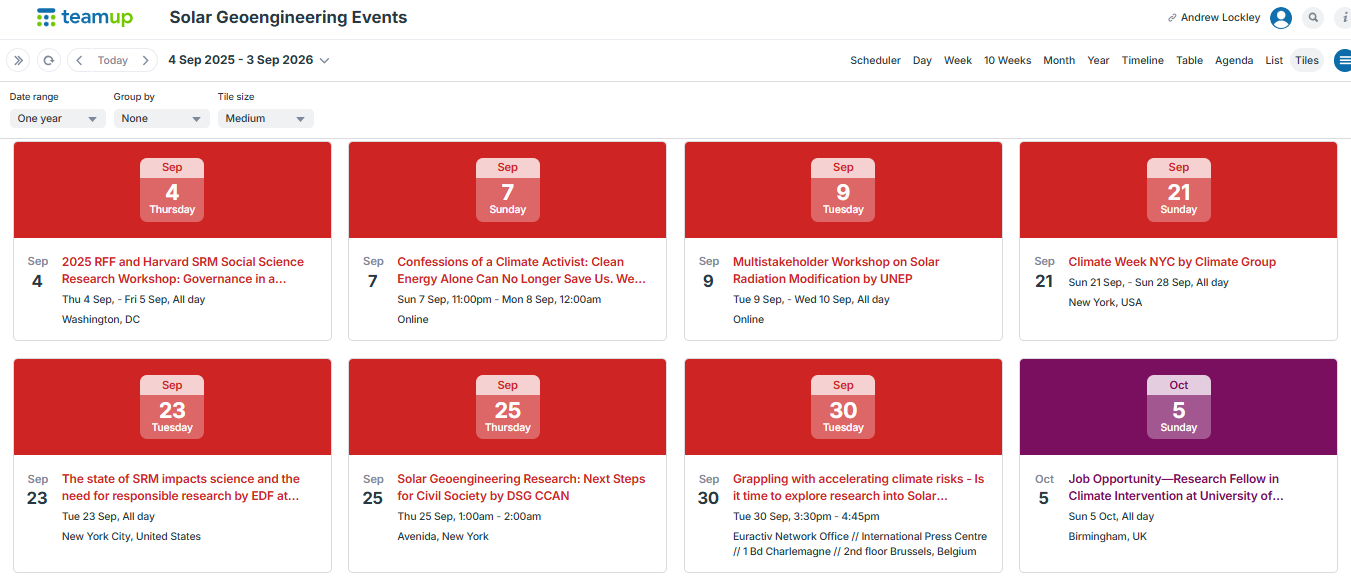Click the Teamup logo
1351x578 pixels.
(84, 17)
